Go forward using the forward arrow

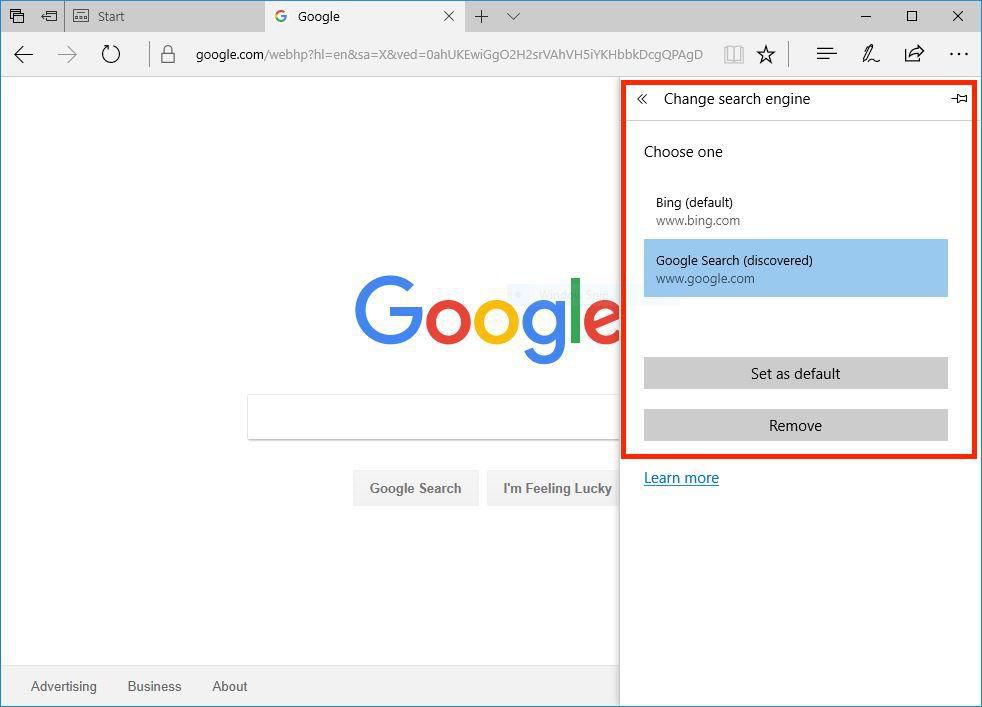[x=67, y=54]
